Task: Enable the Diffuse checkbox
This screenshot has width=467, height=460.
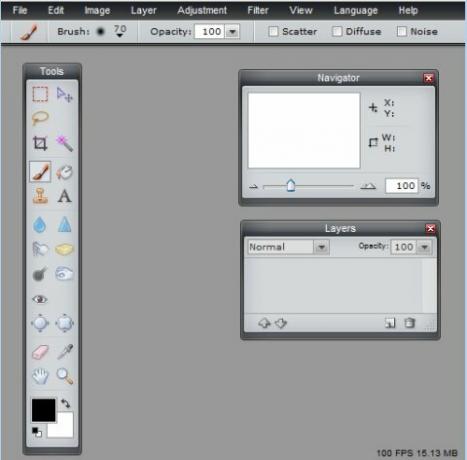Action: (337, 31)
